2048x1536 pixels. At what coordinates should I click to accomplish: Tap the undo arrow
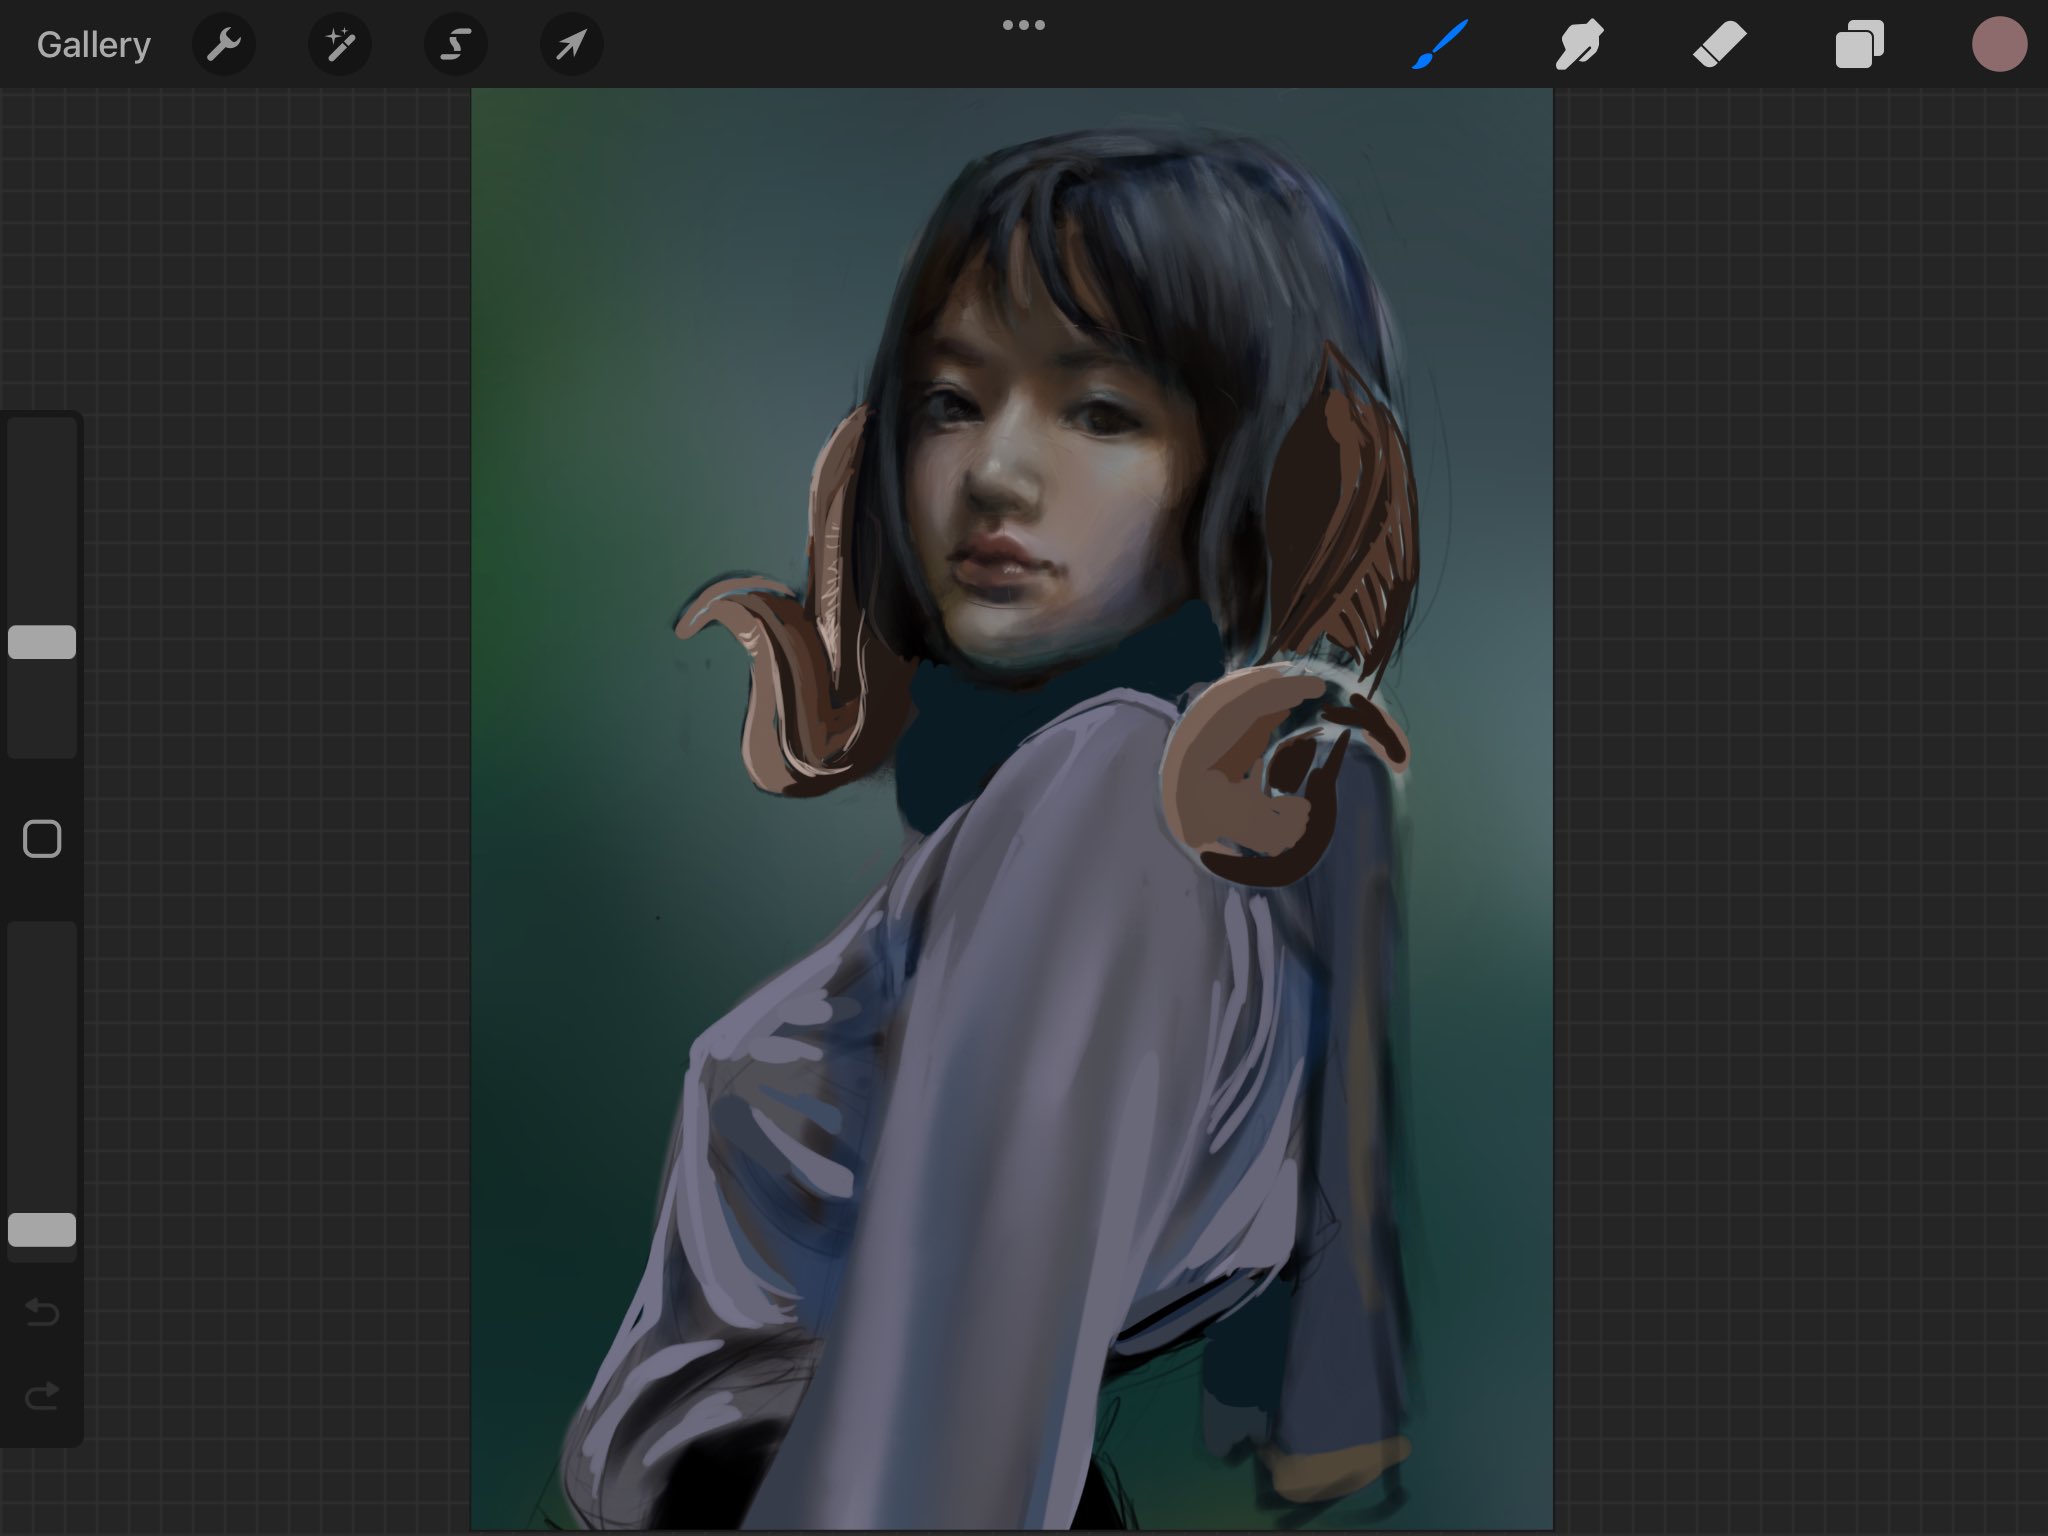pos(42,1315)
